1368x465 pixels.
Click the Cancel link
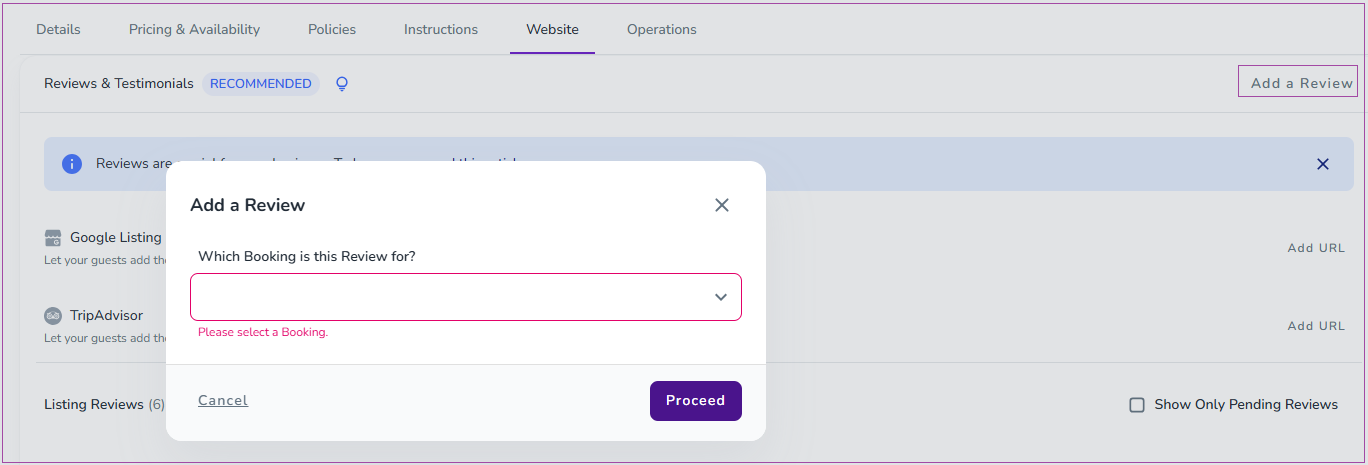[x=223, y=401]
